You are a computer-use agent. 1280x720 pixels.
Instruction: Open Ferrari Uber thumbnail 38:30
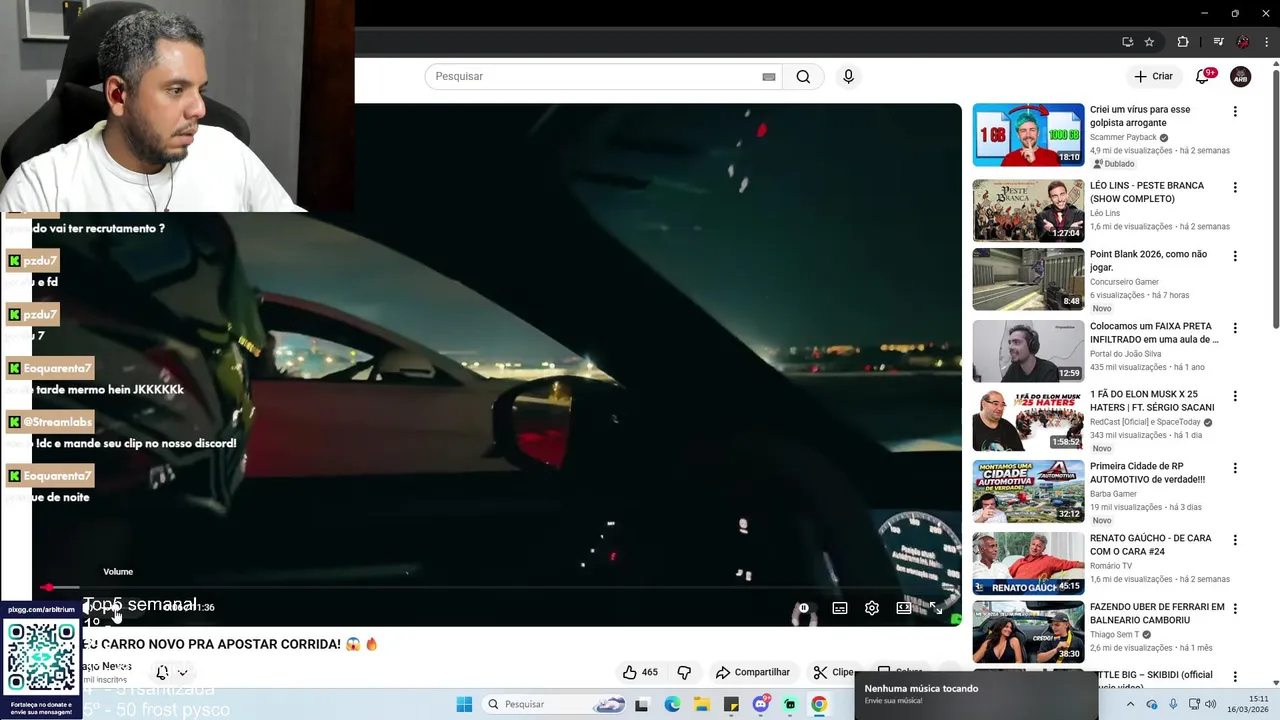coord(1028,631)
